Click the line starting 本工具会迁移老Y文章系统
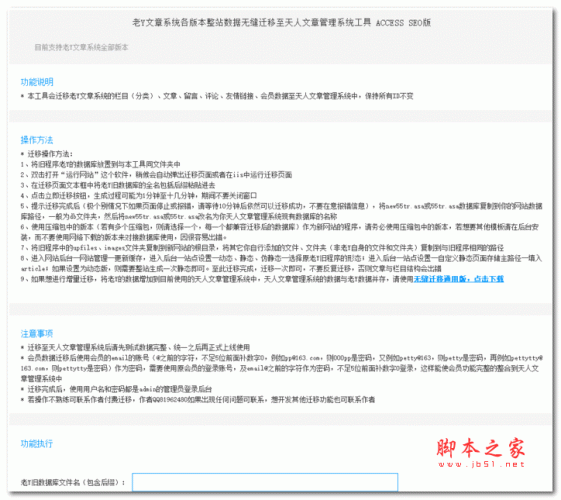Viewport: 561px width, 500px height. tap(217, 96)
